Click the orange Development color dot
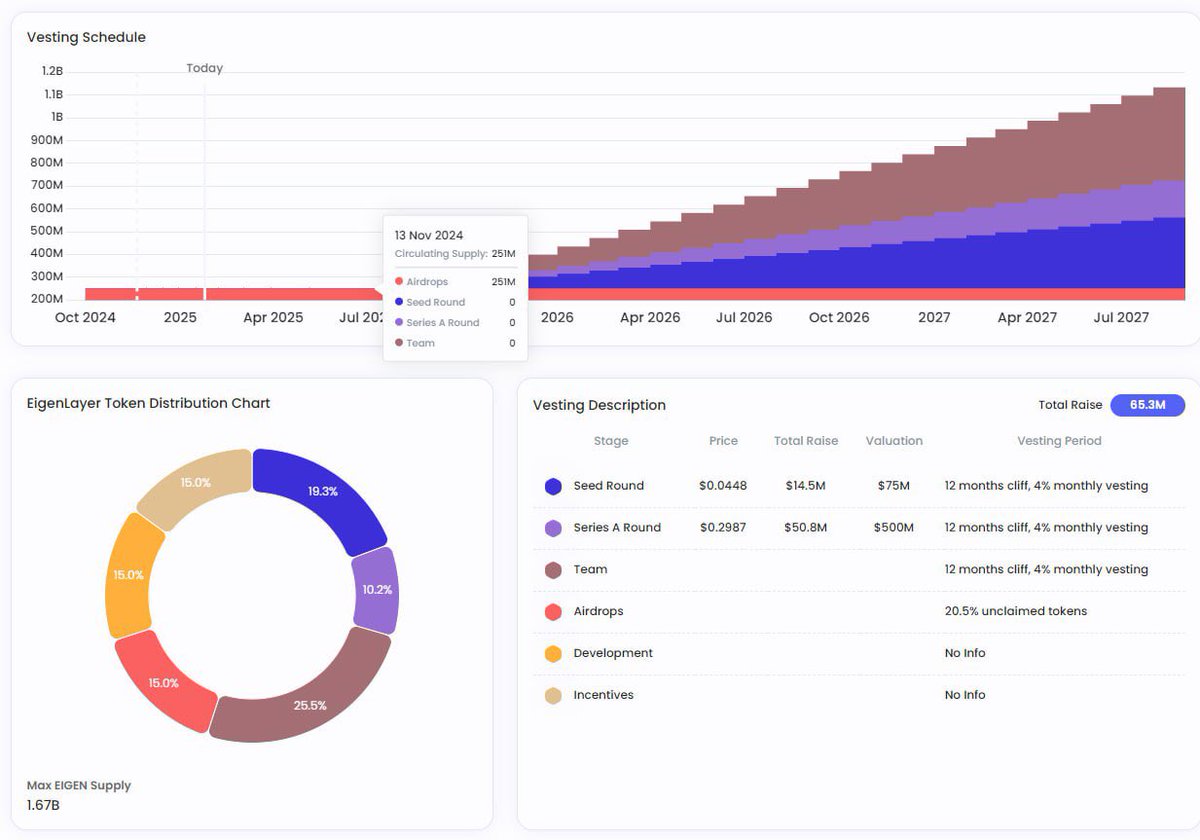Viewport: 1200px width, 840px height. click(x=553, y=654)
